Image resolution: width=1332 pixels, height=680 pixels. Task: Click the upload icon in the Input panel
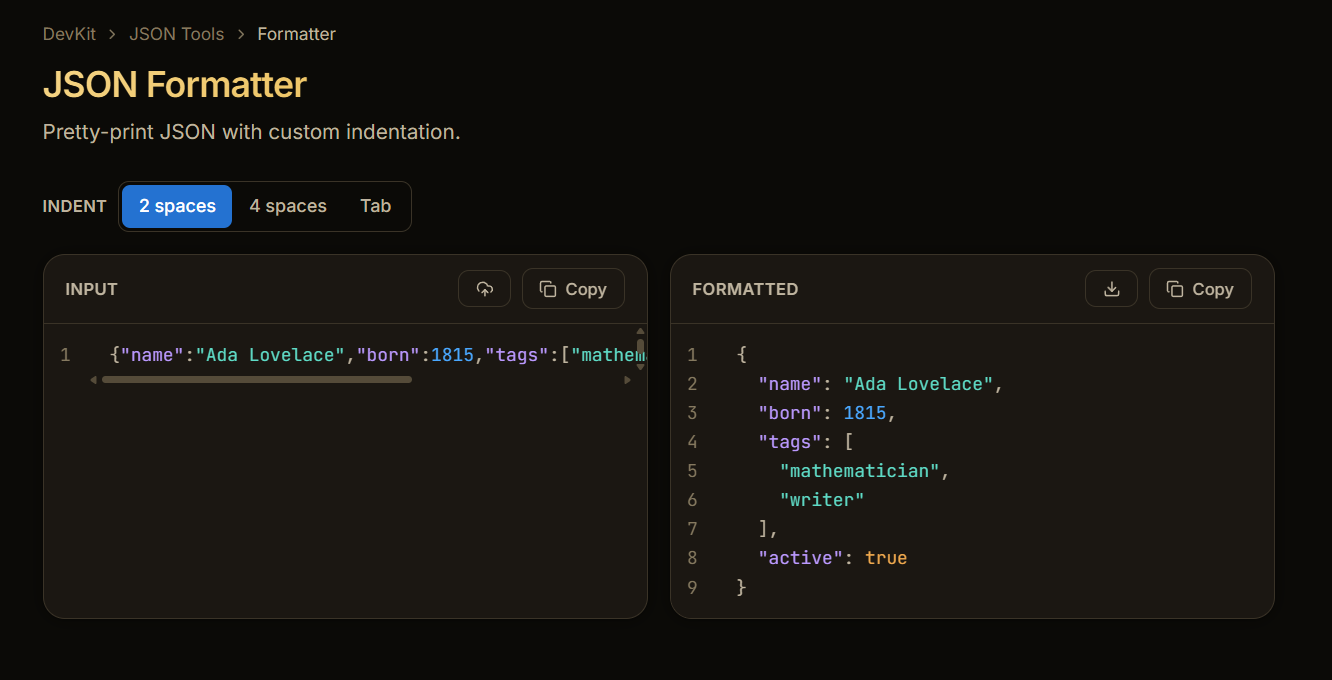click(x=485, y=289)
